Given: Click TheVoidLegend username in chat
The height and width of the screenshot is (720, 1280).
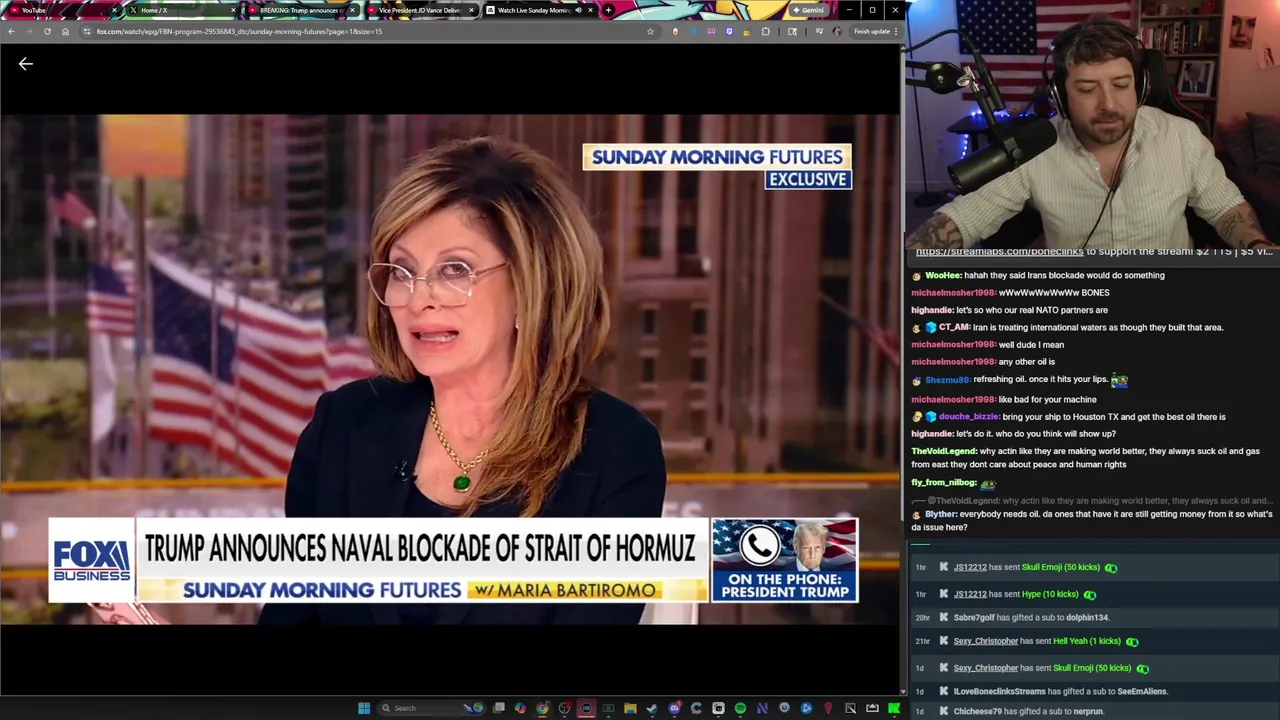Looking at the screenshot, I should (943, 451).
